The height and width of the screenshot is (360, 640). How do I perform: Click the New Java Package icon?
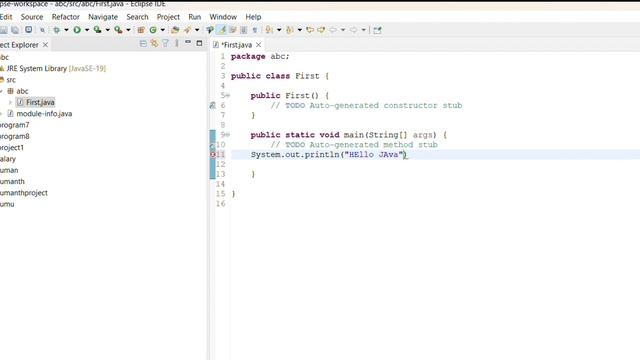click(x=141, y=30)
